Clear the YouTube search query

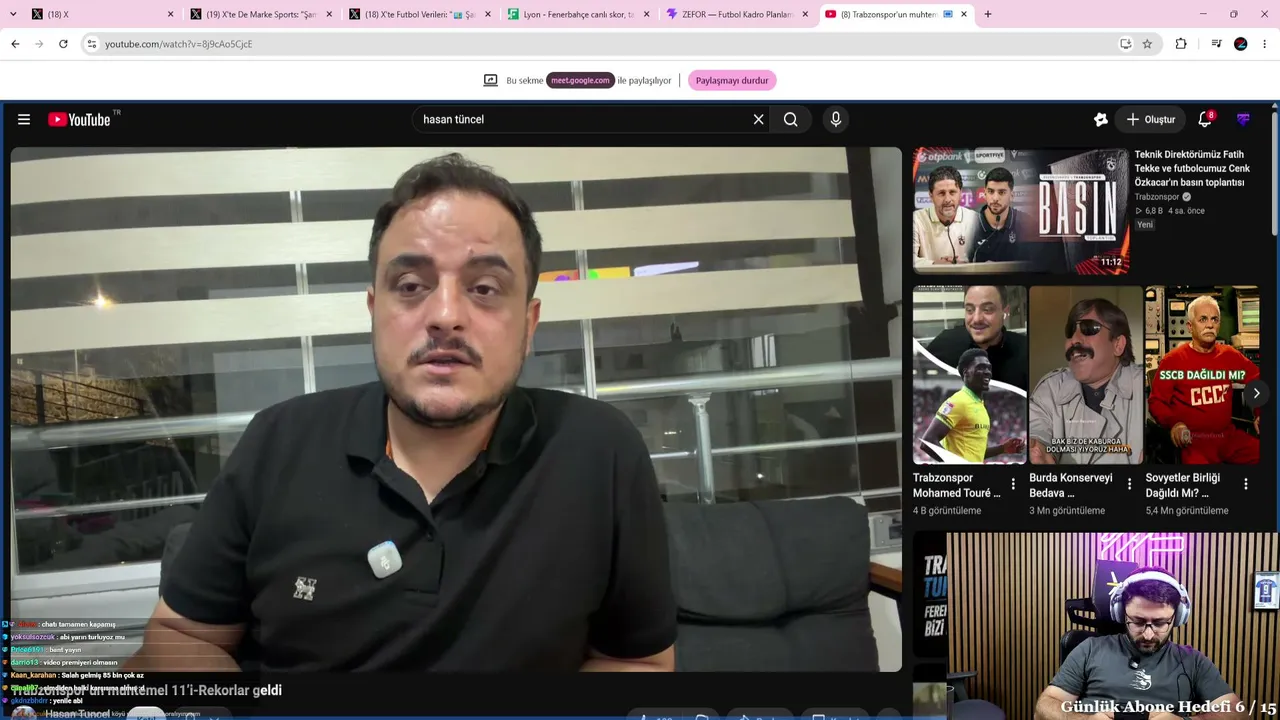tap(758, 119)
